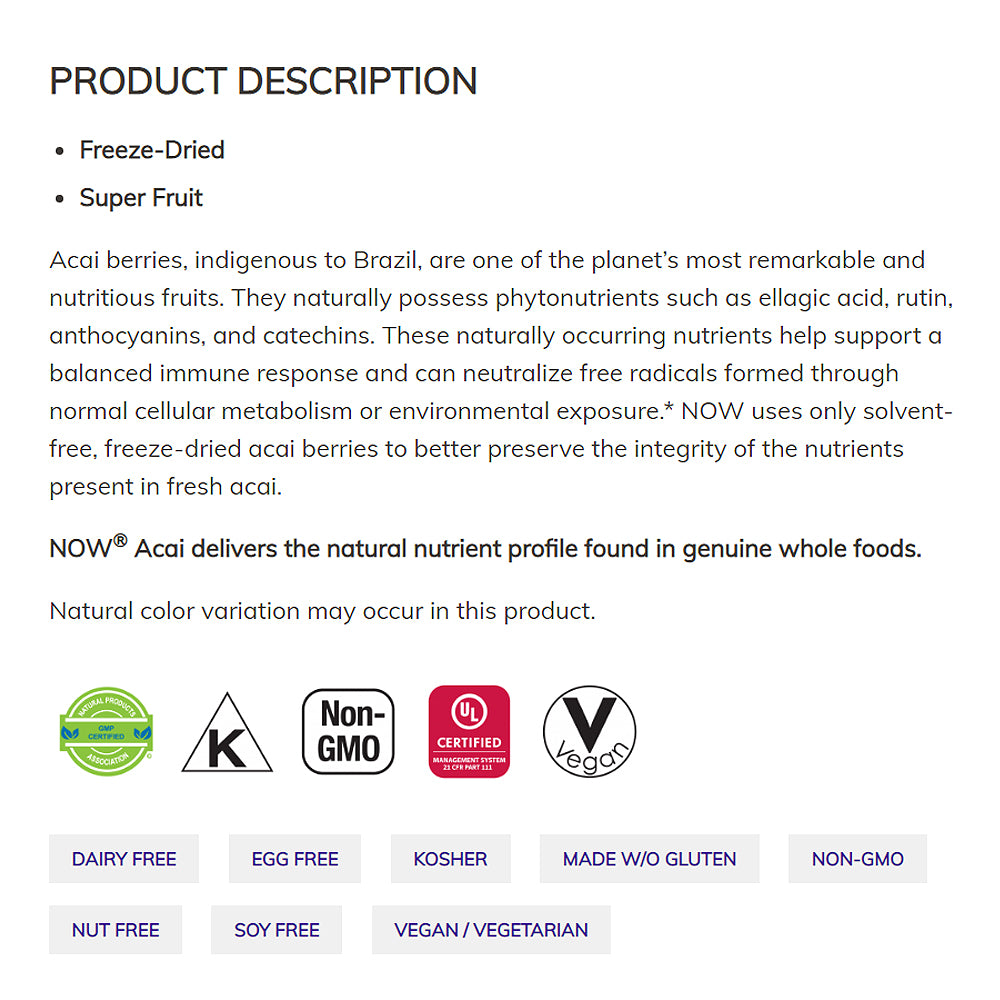Click the Super Fruit bullet point
The height and width of the screenshot is (1000, 1000).
coord(141,198)
